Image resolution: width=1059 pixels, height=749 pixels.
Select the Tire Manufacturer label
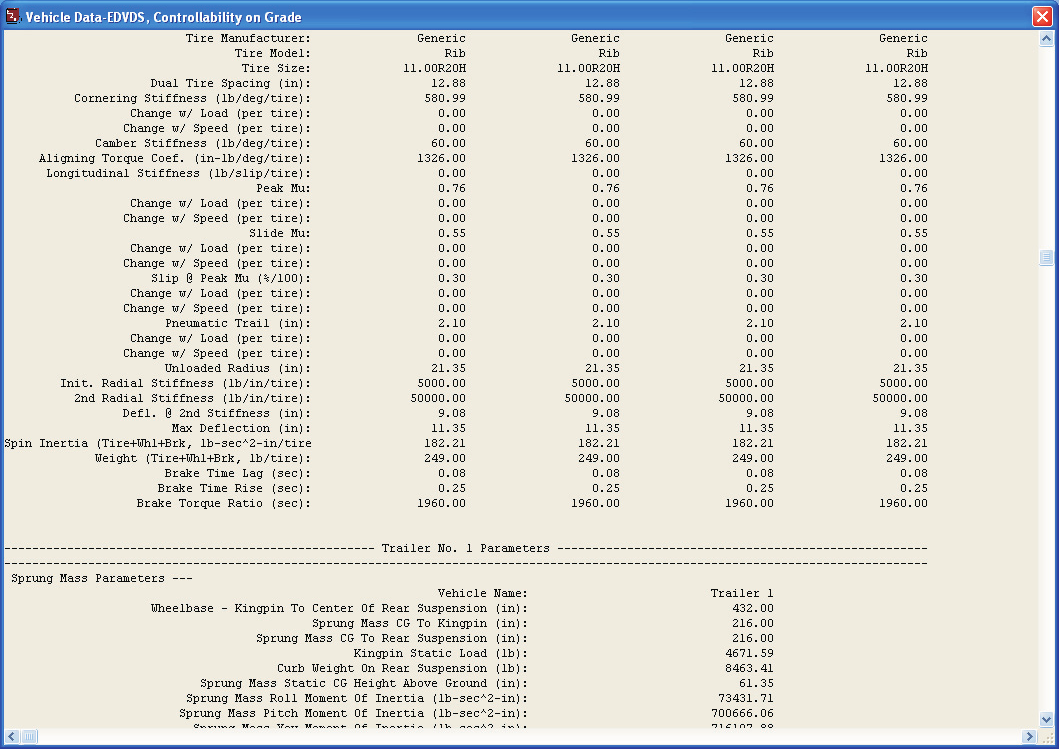click(x=248, y=38)
